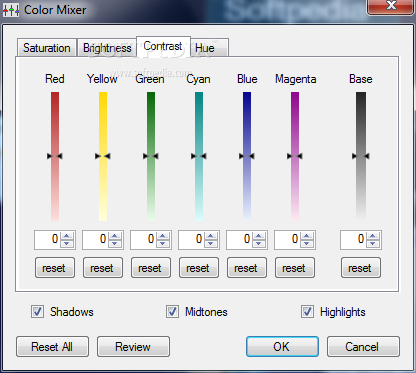This screenshot has width=416, height=373.
Task: Increase the Base value with up arrow
Action: (373, 236)
